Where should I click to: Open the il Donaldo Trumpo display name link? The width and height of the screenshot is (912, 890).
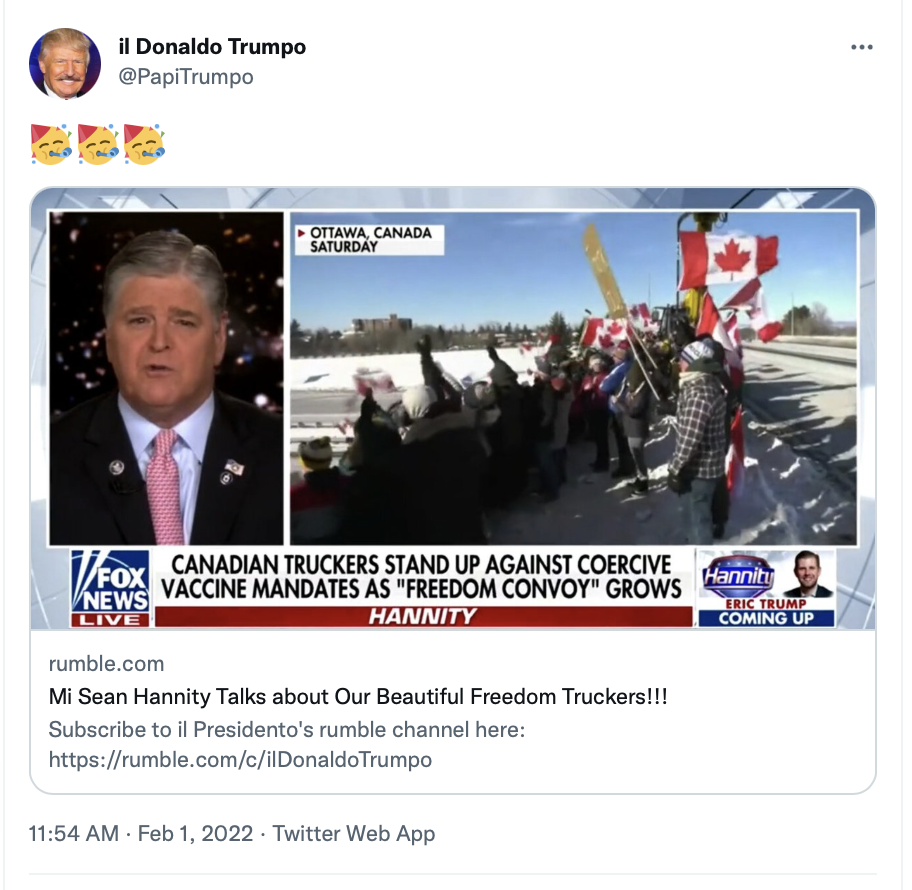click(x=212, y=47)
